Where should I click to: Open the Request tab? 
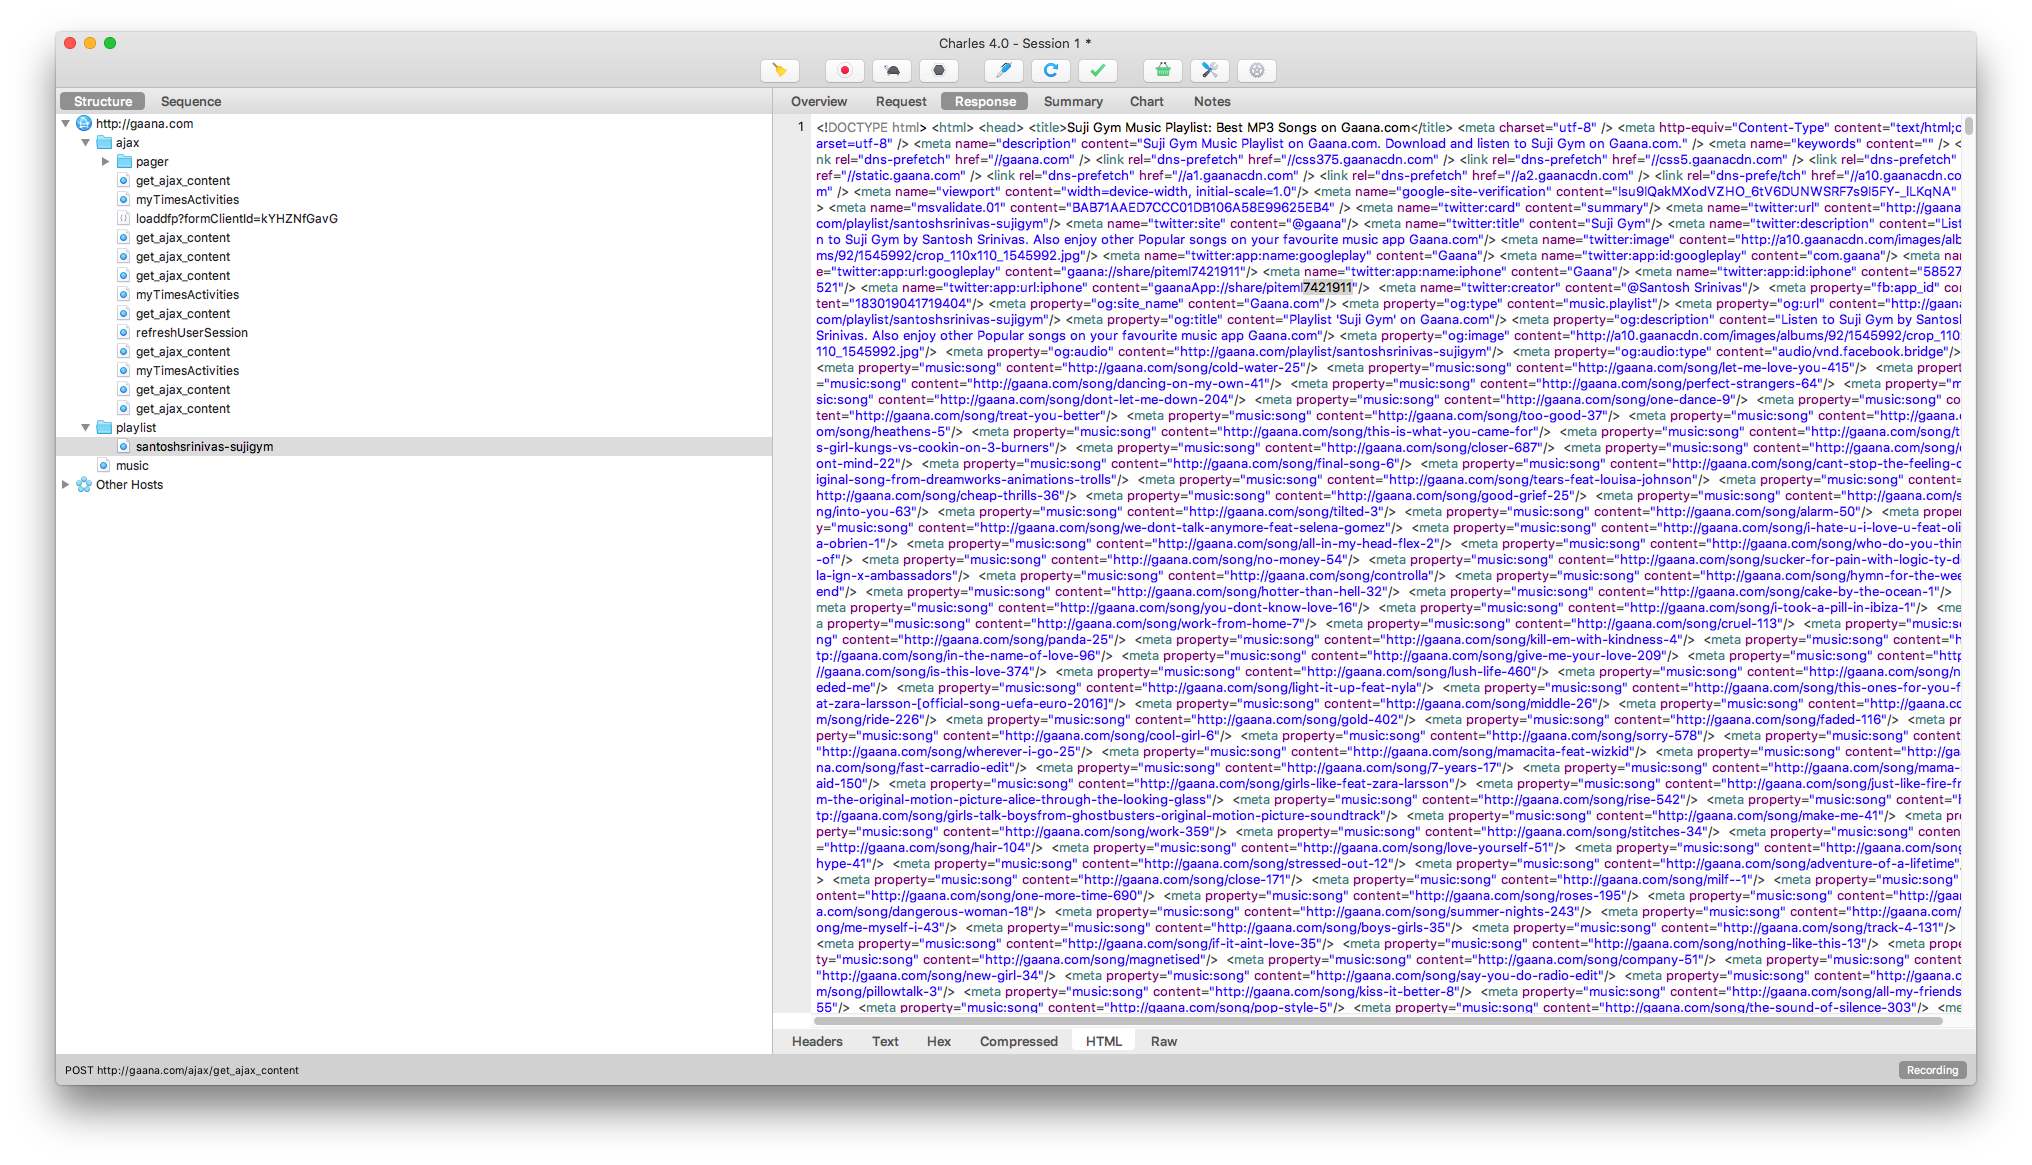tap(901, 101)
